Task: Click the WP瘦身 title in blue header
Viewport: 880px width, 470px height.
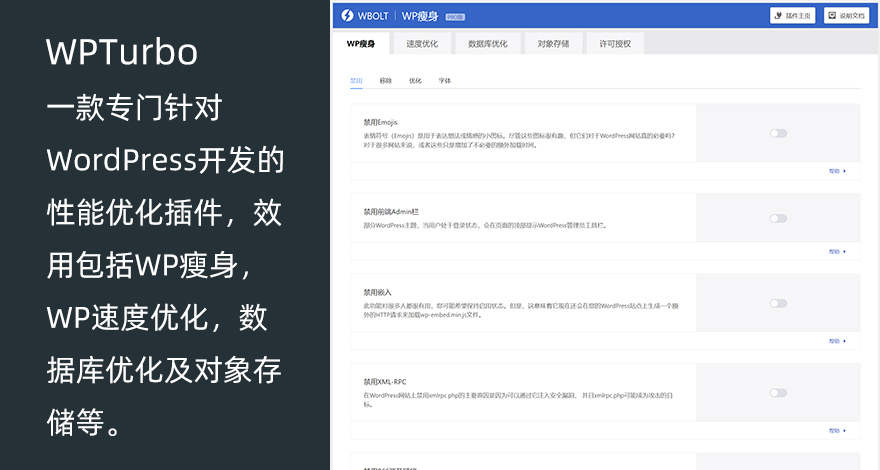Action: [x=420, y=16]
